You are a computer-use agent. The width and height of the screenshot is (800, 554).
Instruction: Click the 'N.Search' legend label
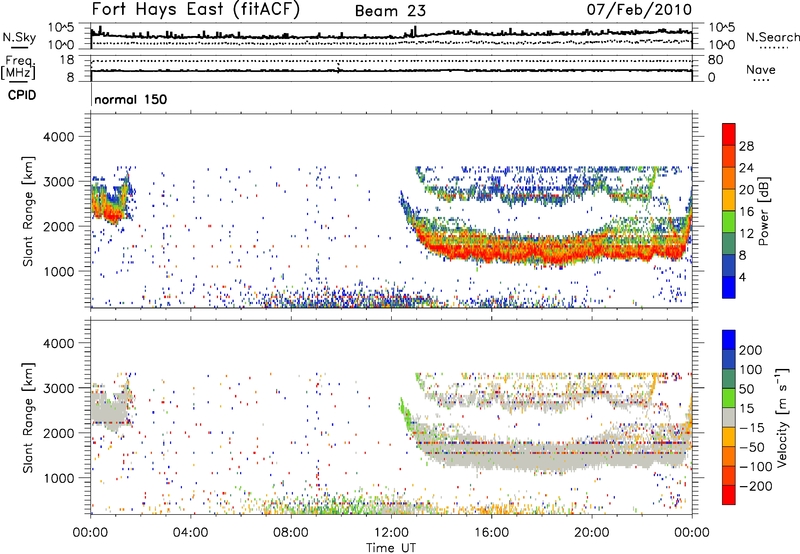pos(772,37)
